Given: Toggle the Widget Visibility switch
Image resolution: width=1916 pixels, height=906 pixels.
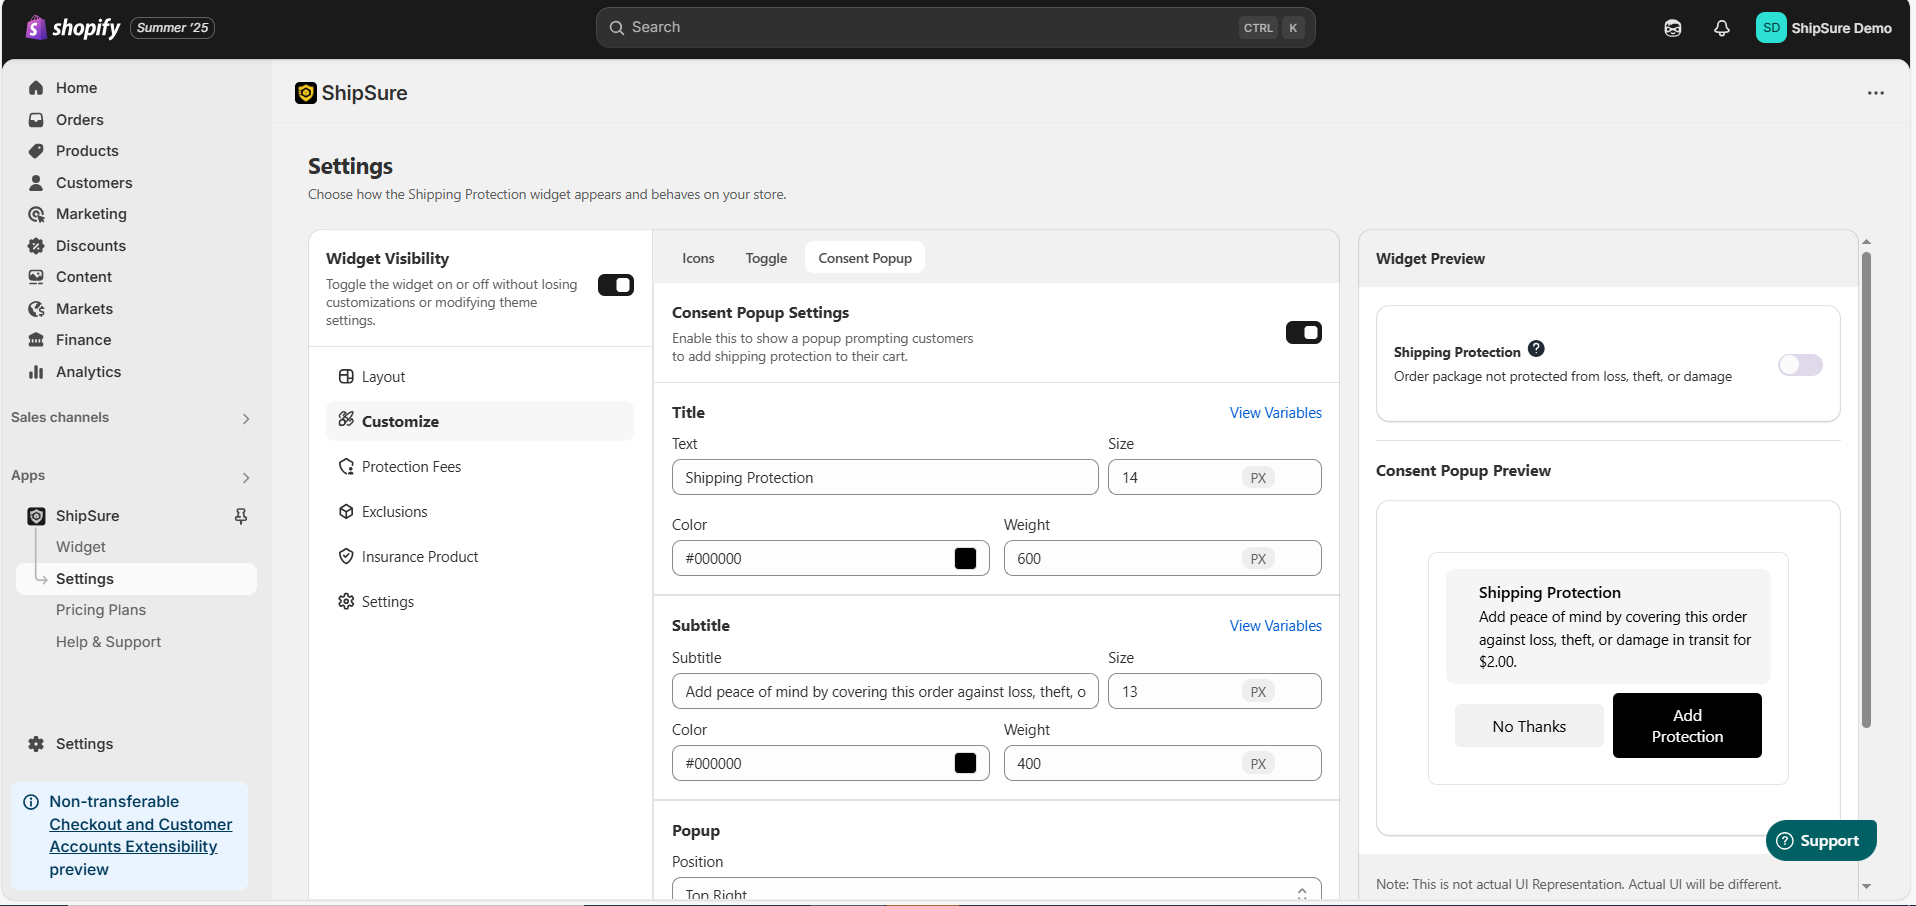Looking at the screenshot, I should [x=616, y=285].
